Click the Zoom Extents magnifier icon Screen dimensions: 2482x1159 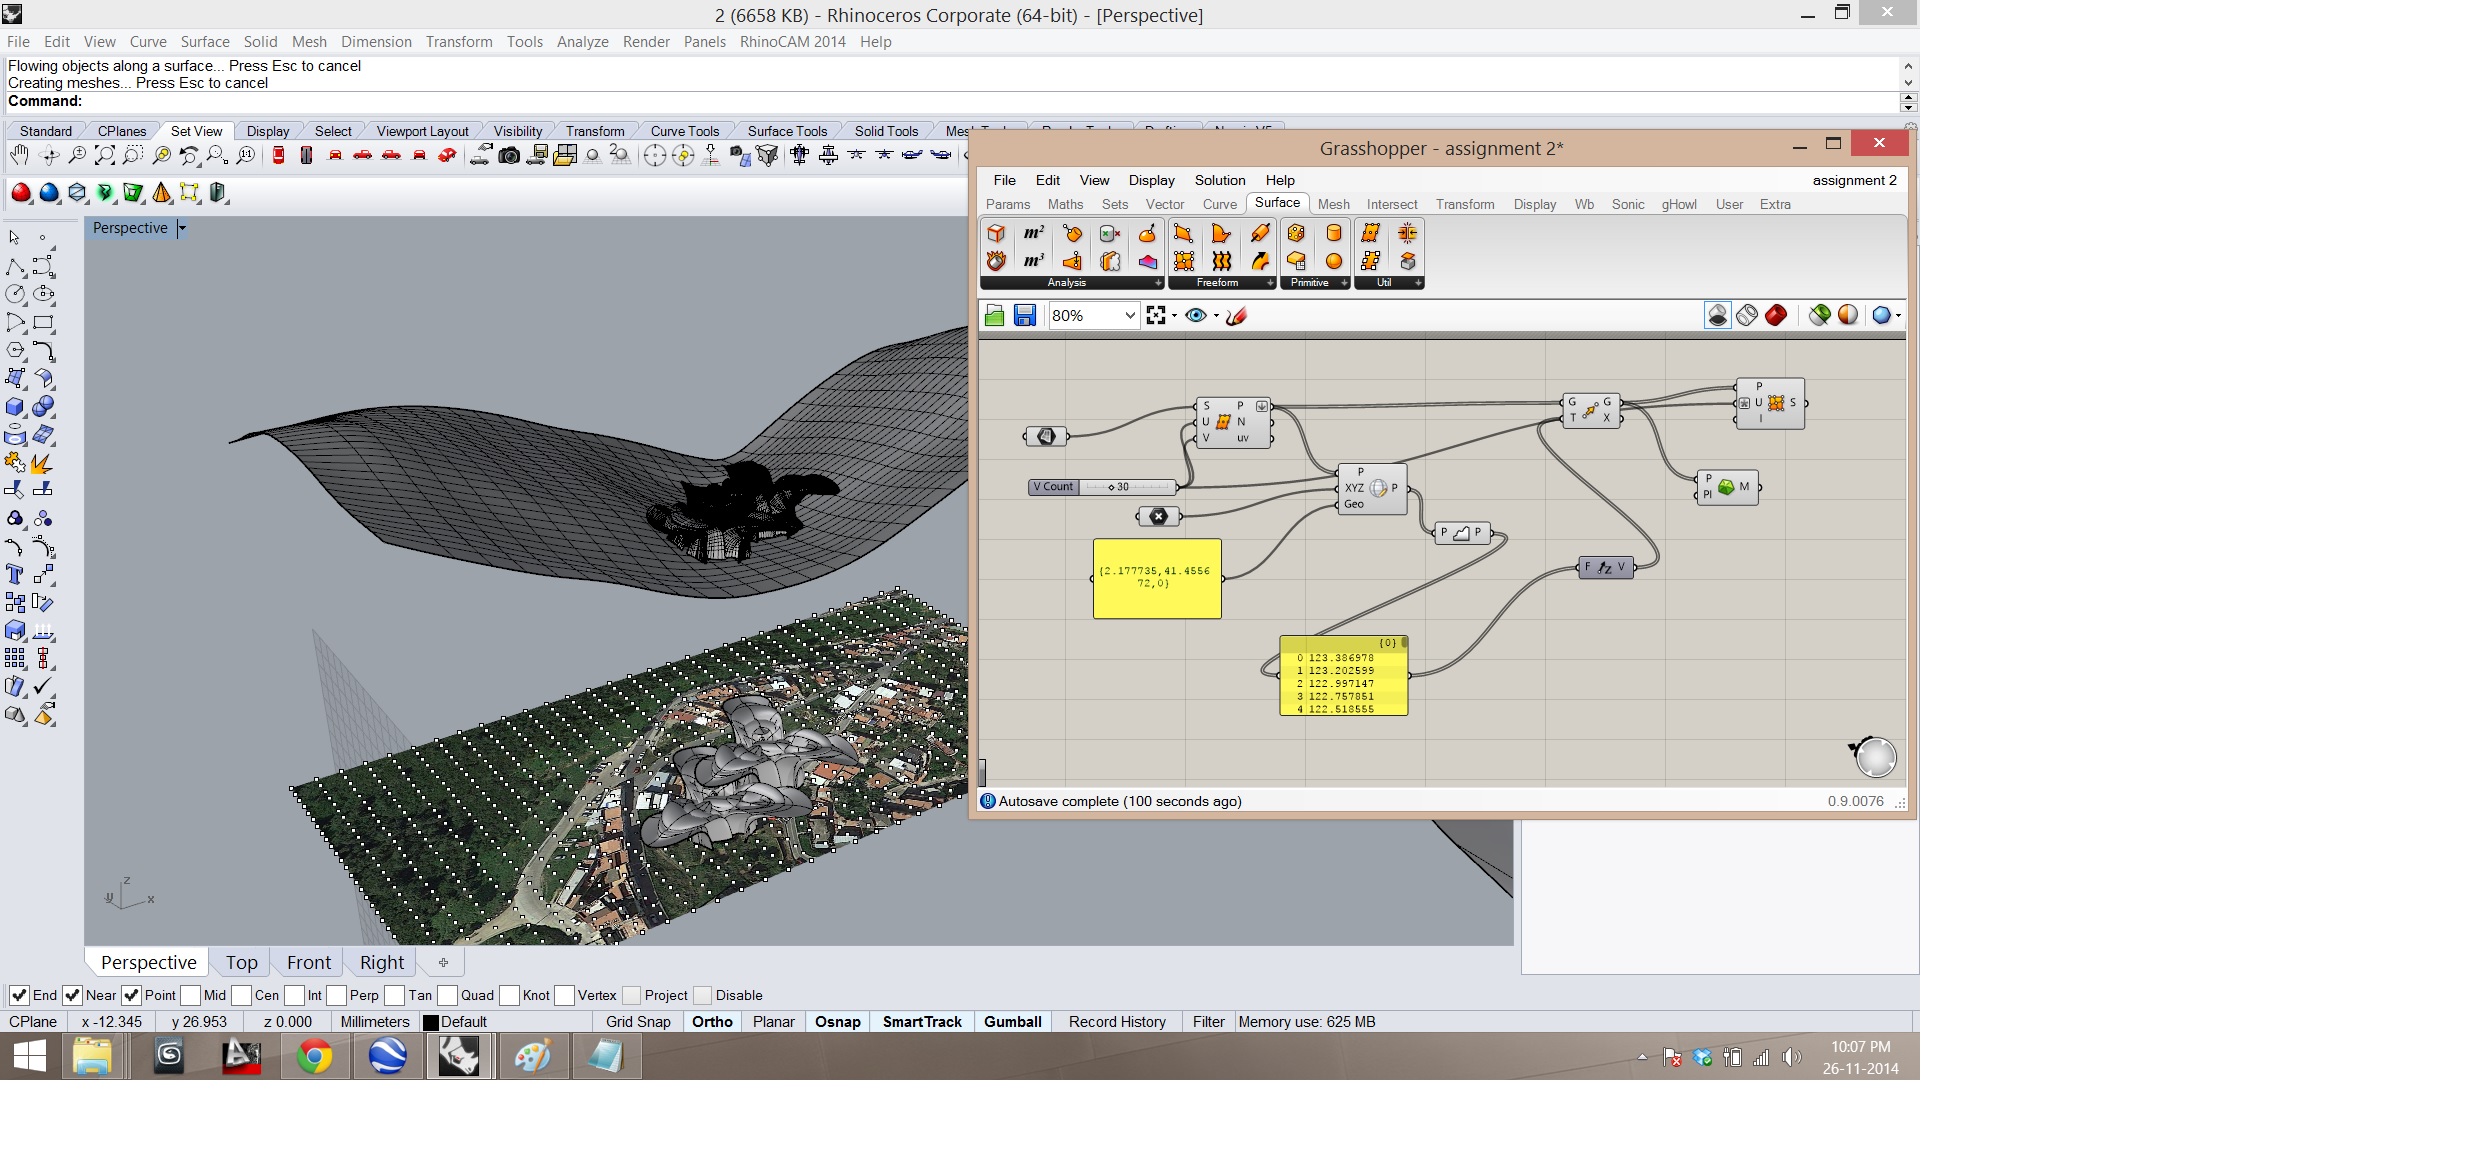pyautogui.click(x=104, y=155)
